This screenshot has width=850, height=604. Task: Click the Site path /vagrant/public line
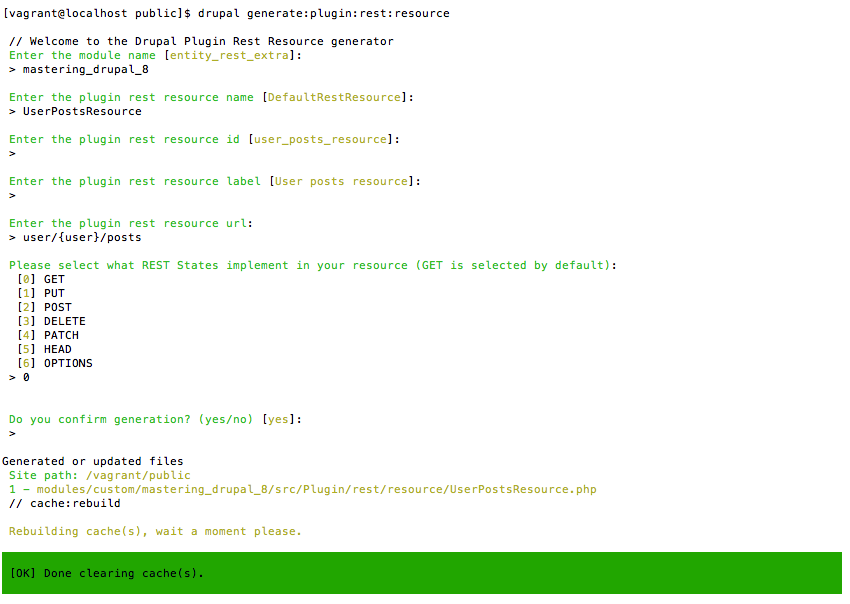(100, 475)
